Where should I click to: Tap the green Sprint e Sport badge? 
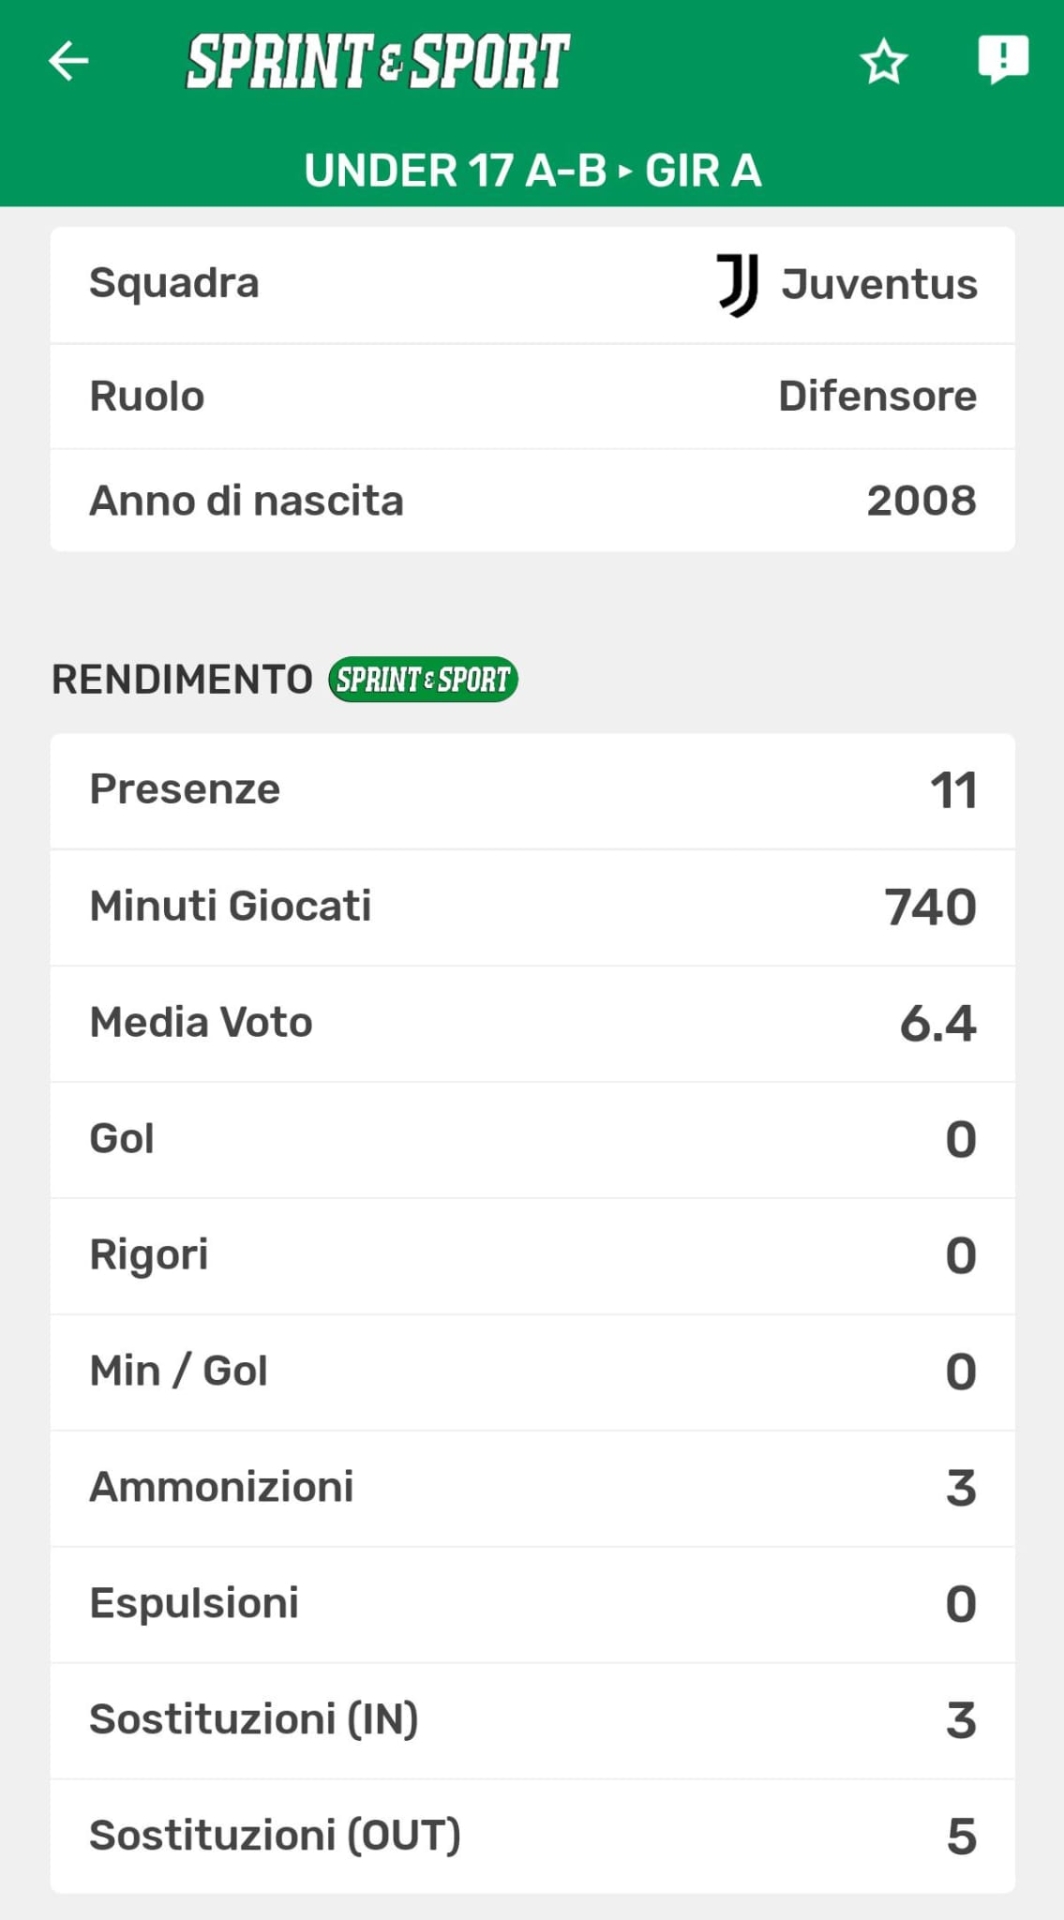coord(423,680)
